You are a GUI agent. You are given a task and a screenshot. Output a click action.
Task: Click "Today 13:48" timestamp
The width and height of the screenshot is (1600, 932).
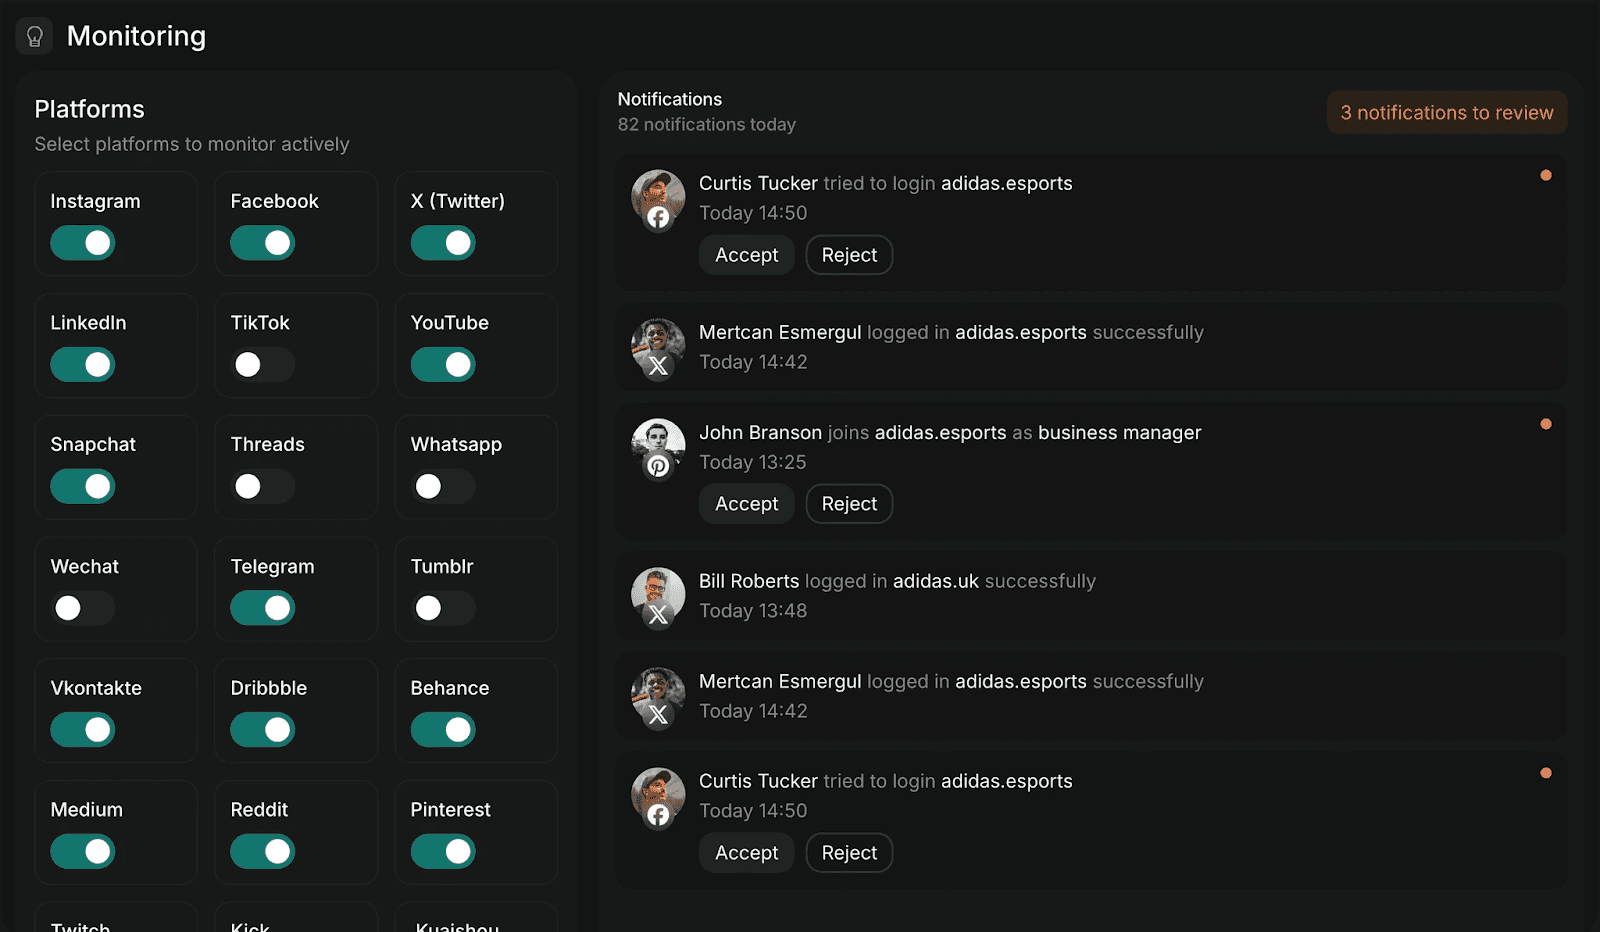tap(753, 611)
